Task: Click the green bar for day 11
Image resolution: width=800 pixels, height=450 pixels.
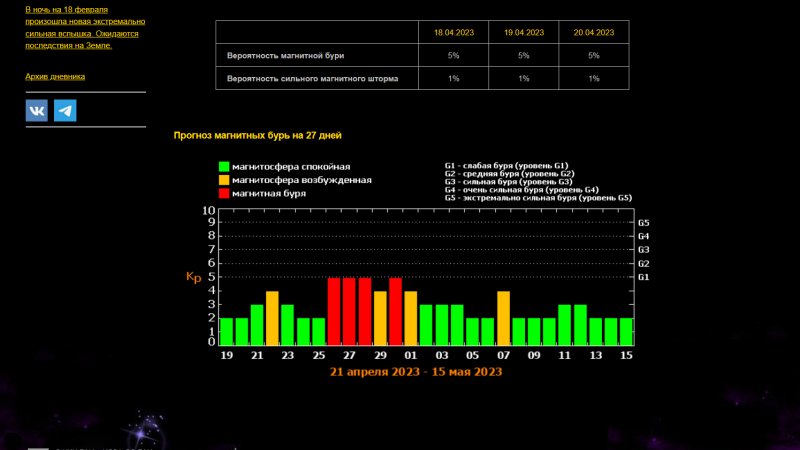Action: pyautogui.click(x=564, y=326)
